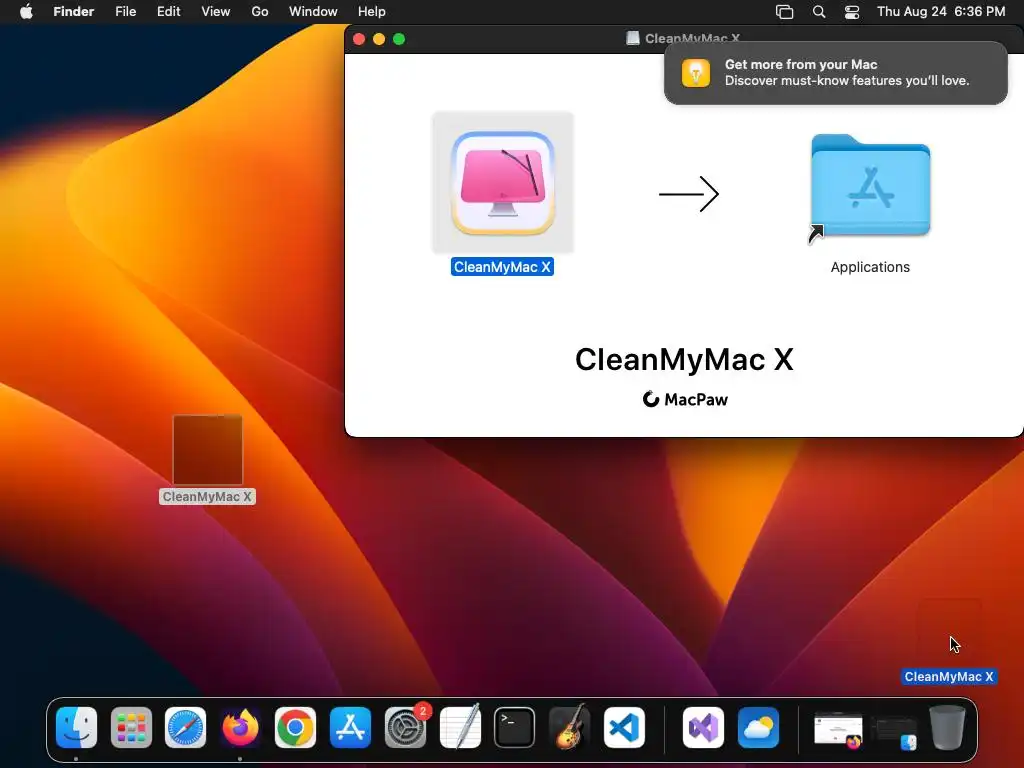Screen dimensions: 1024x768
Task: Open the Help menu
Action: [372, 12]
